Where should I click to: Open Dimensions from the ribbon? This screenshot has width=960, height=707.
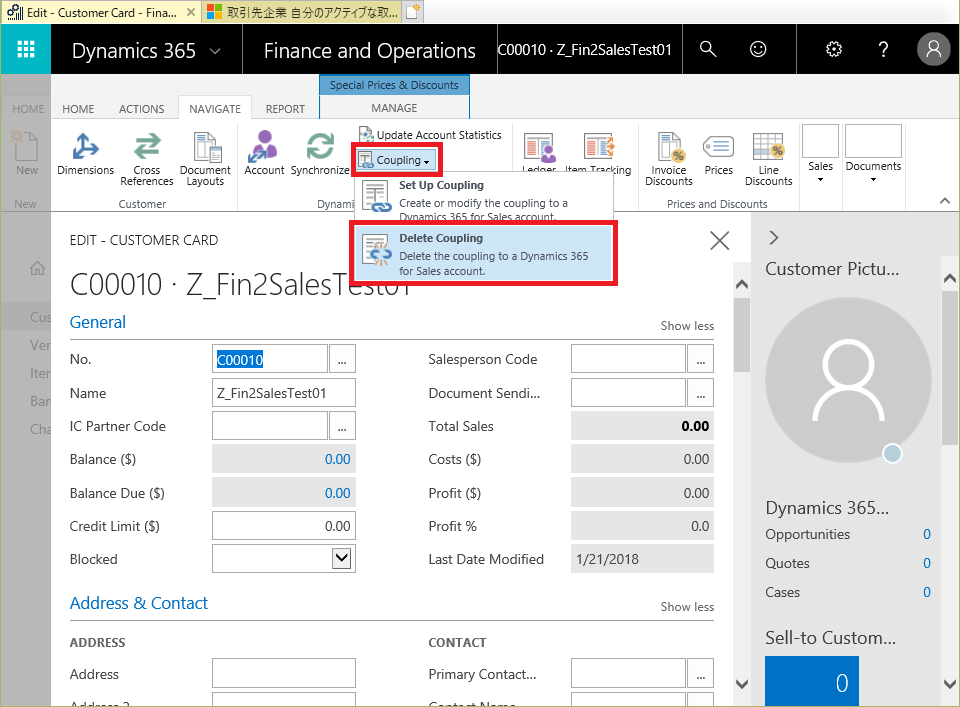coord(86,154)
